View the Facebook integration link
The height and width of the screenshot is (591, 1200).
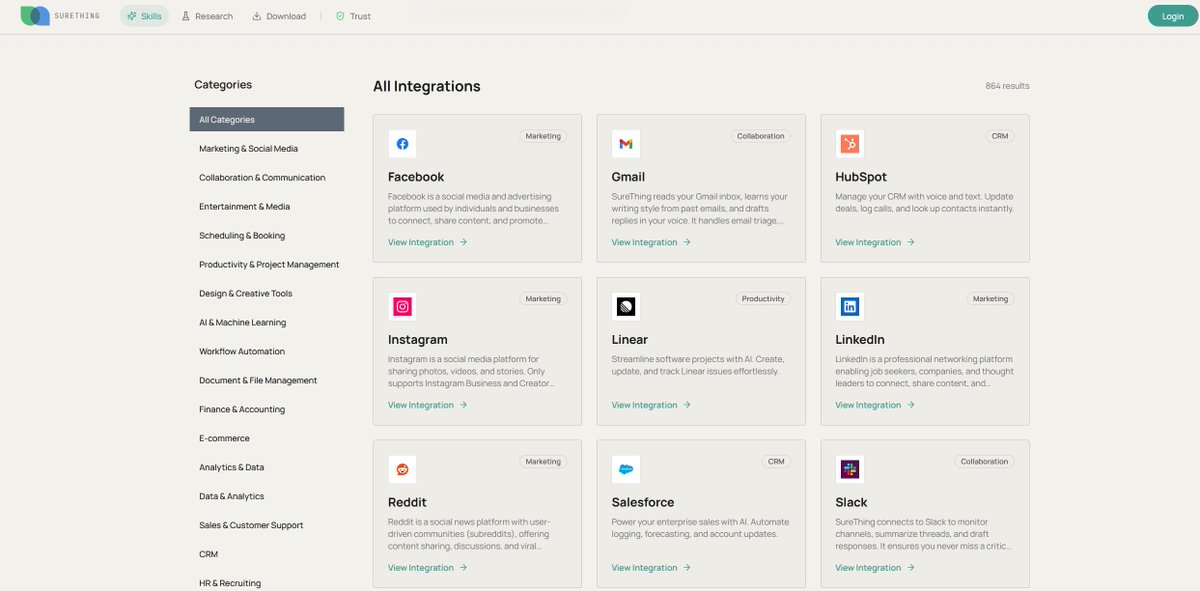[428, 242]
